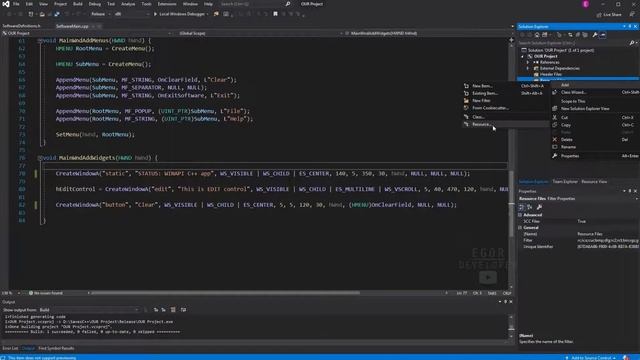640x360 pixels.
Task: Switch to Team Explorer tab
Action: [565, 182]
